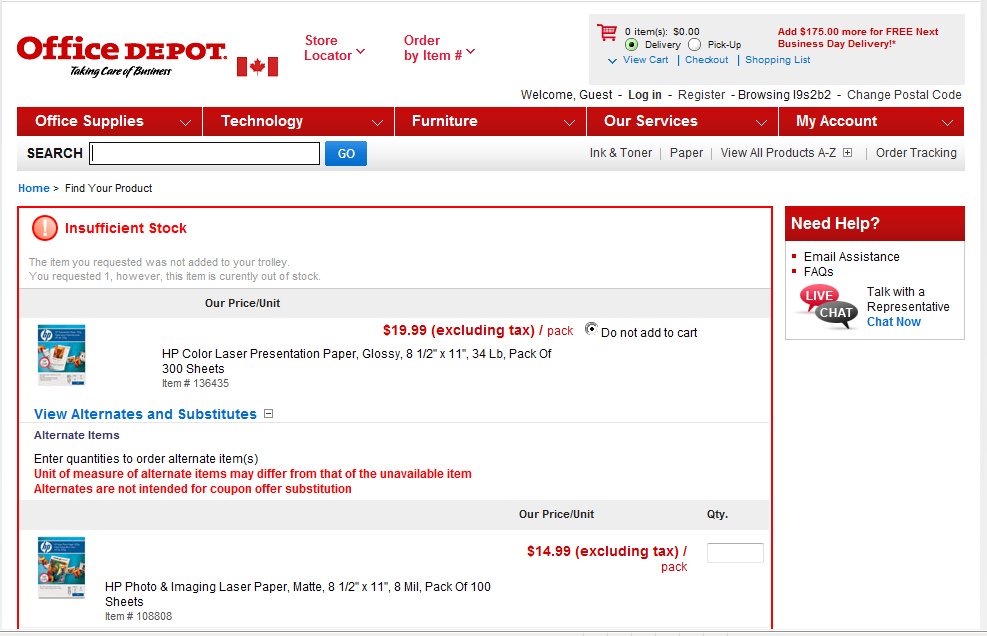Click the Office Depot logo

coord(121,57)
